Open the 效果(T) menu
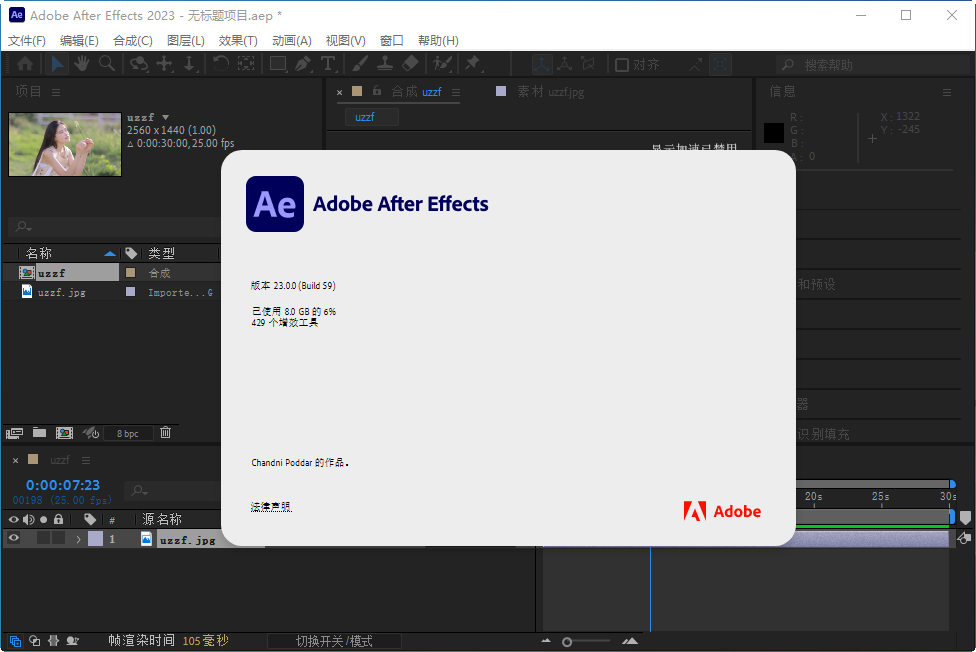This screenshot has height=652, width=976. coord(237,41)
